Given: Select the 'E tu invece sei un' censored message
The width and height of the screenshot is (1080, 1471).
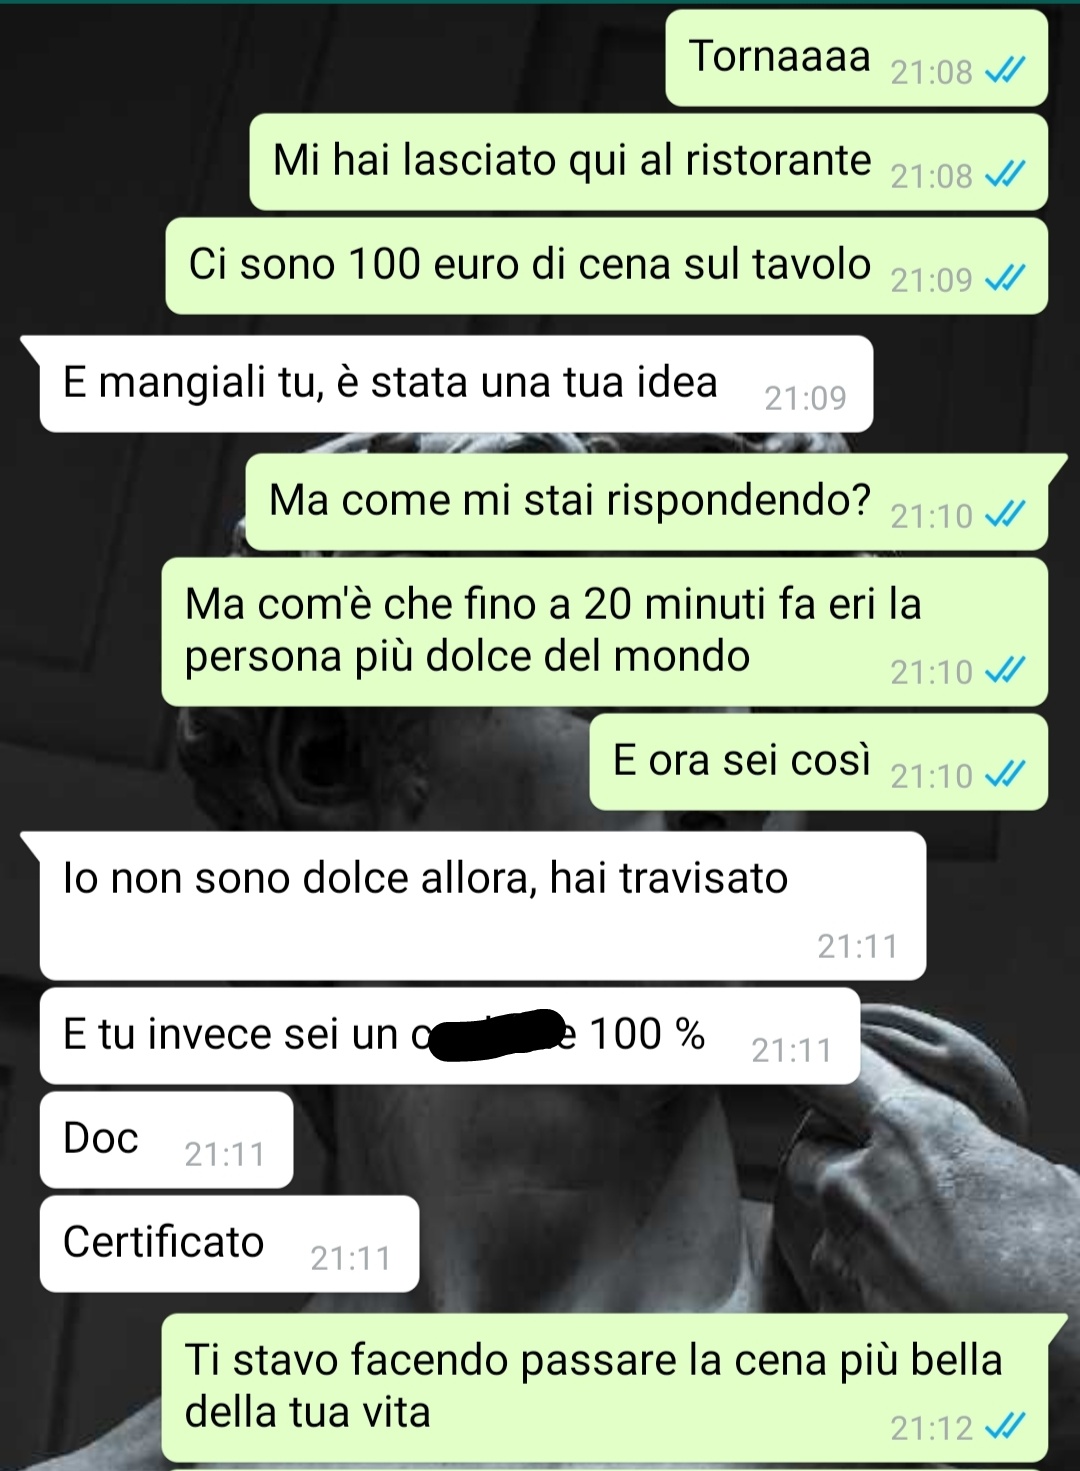Looking at the screenshot, I should [450, 1036].
